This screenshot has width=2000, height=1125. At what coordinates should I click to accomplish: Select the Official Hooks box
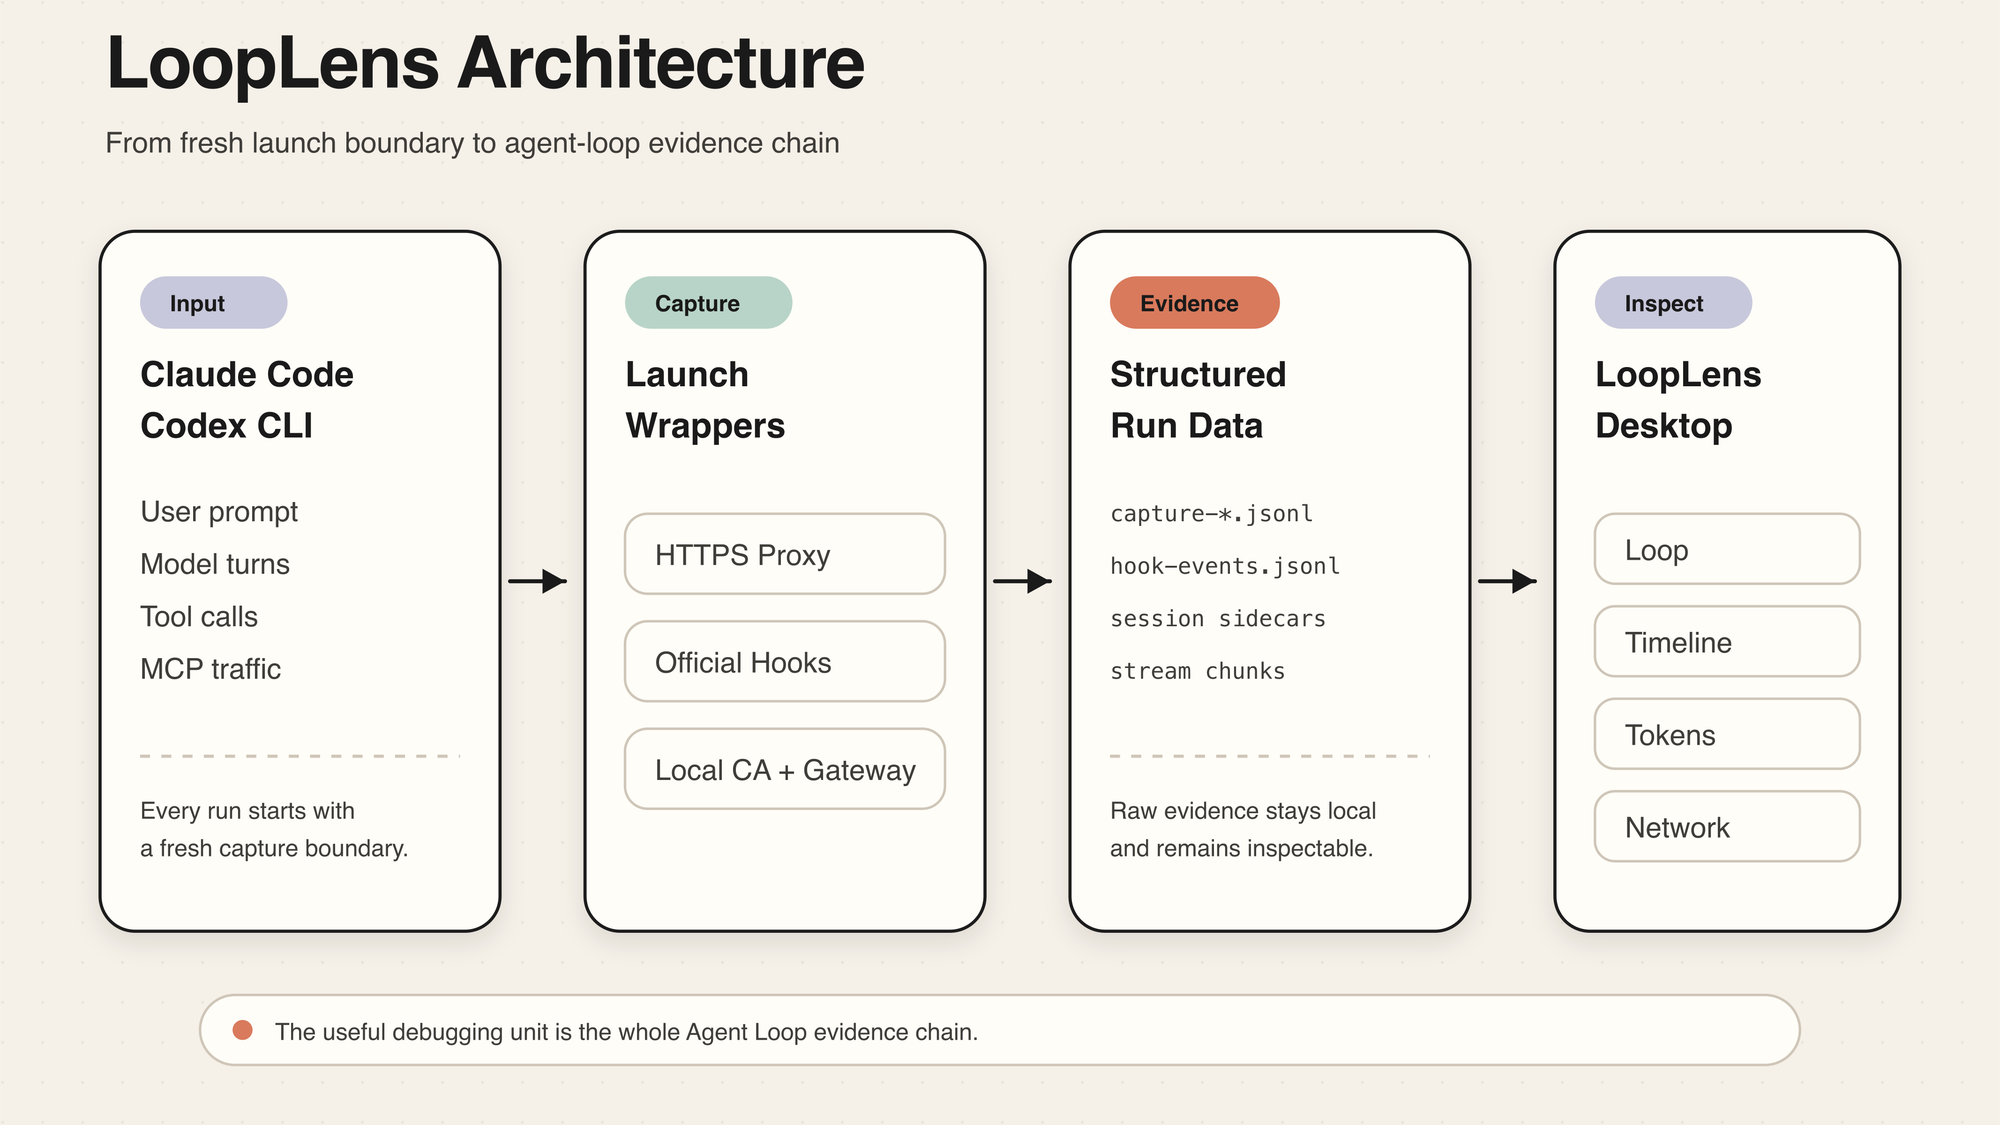click(785, 661)
